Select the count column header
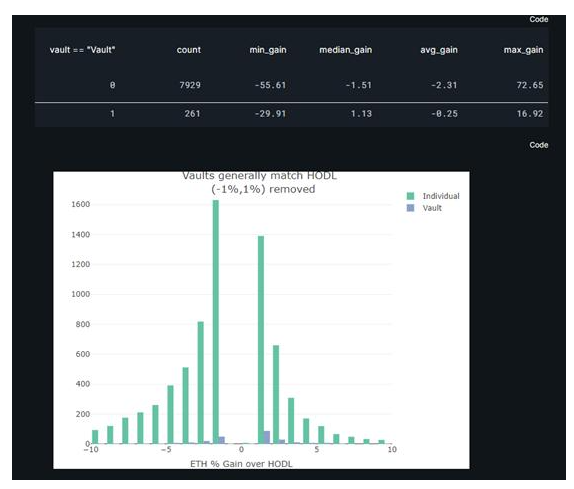 tap(189, 50)
